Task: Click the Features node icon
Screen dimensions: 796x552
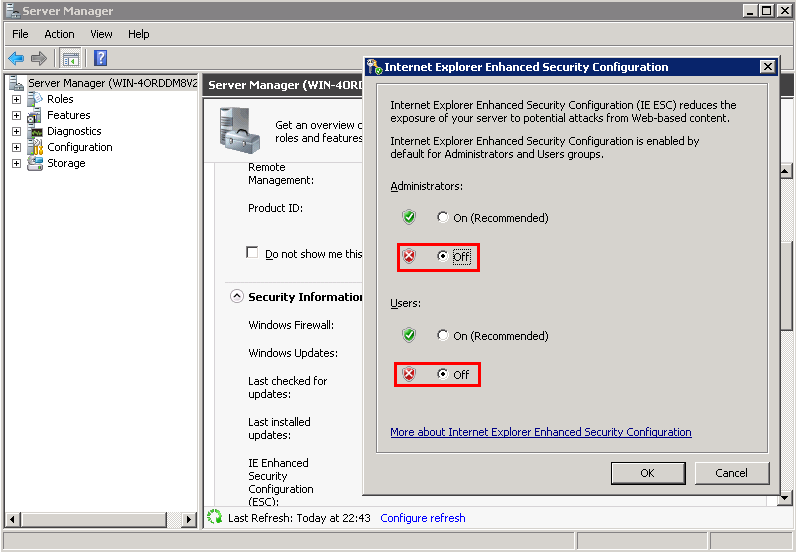Action: pos(35,115)
